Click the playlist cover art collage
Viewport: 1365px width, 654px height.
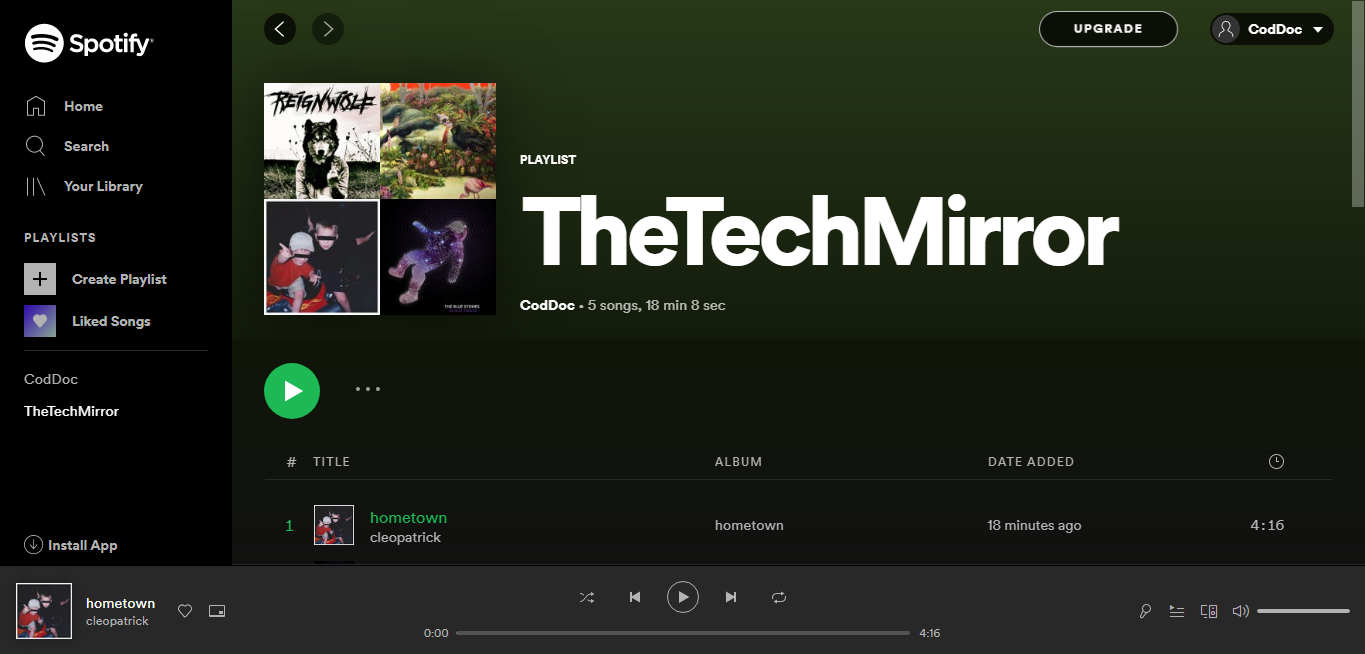[380, 199]
